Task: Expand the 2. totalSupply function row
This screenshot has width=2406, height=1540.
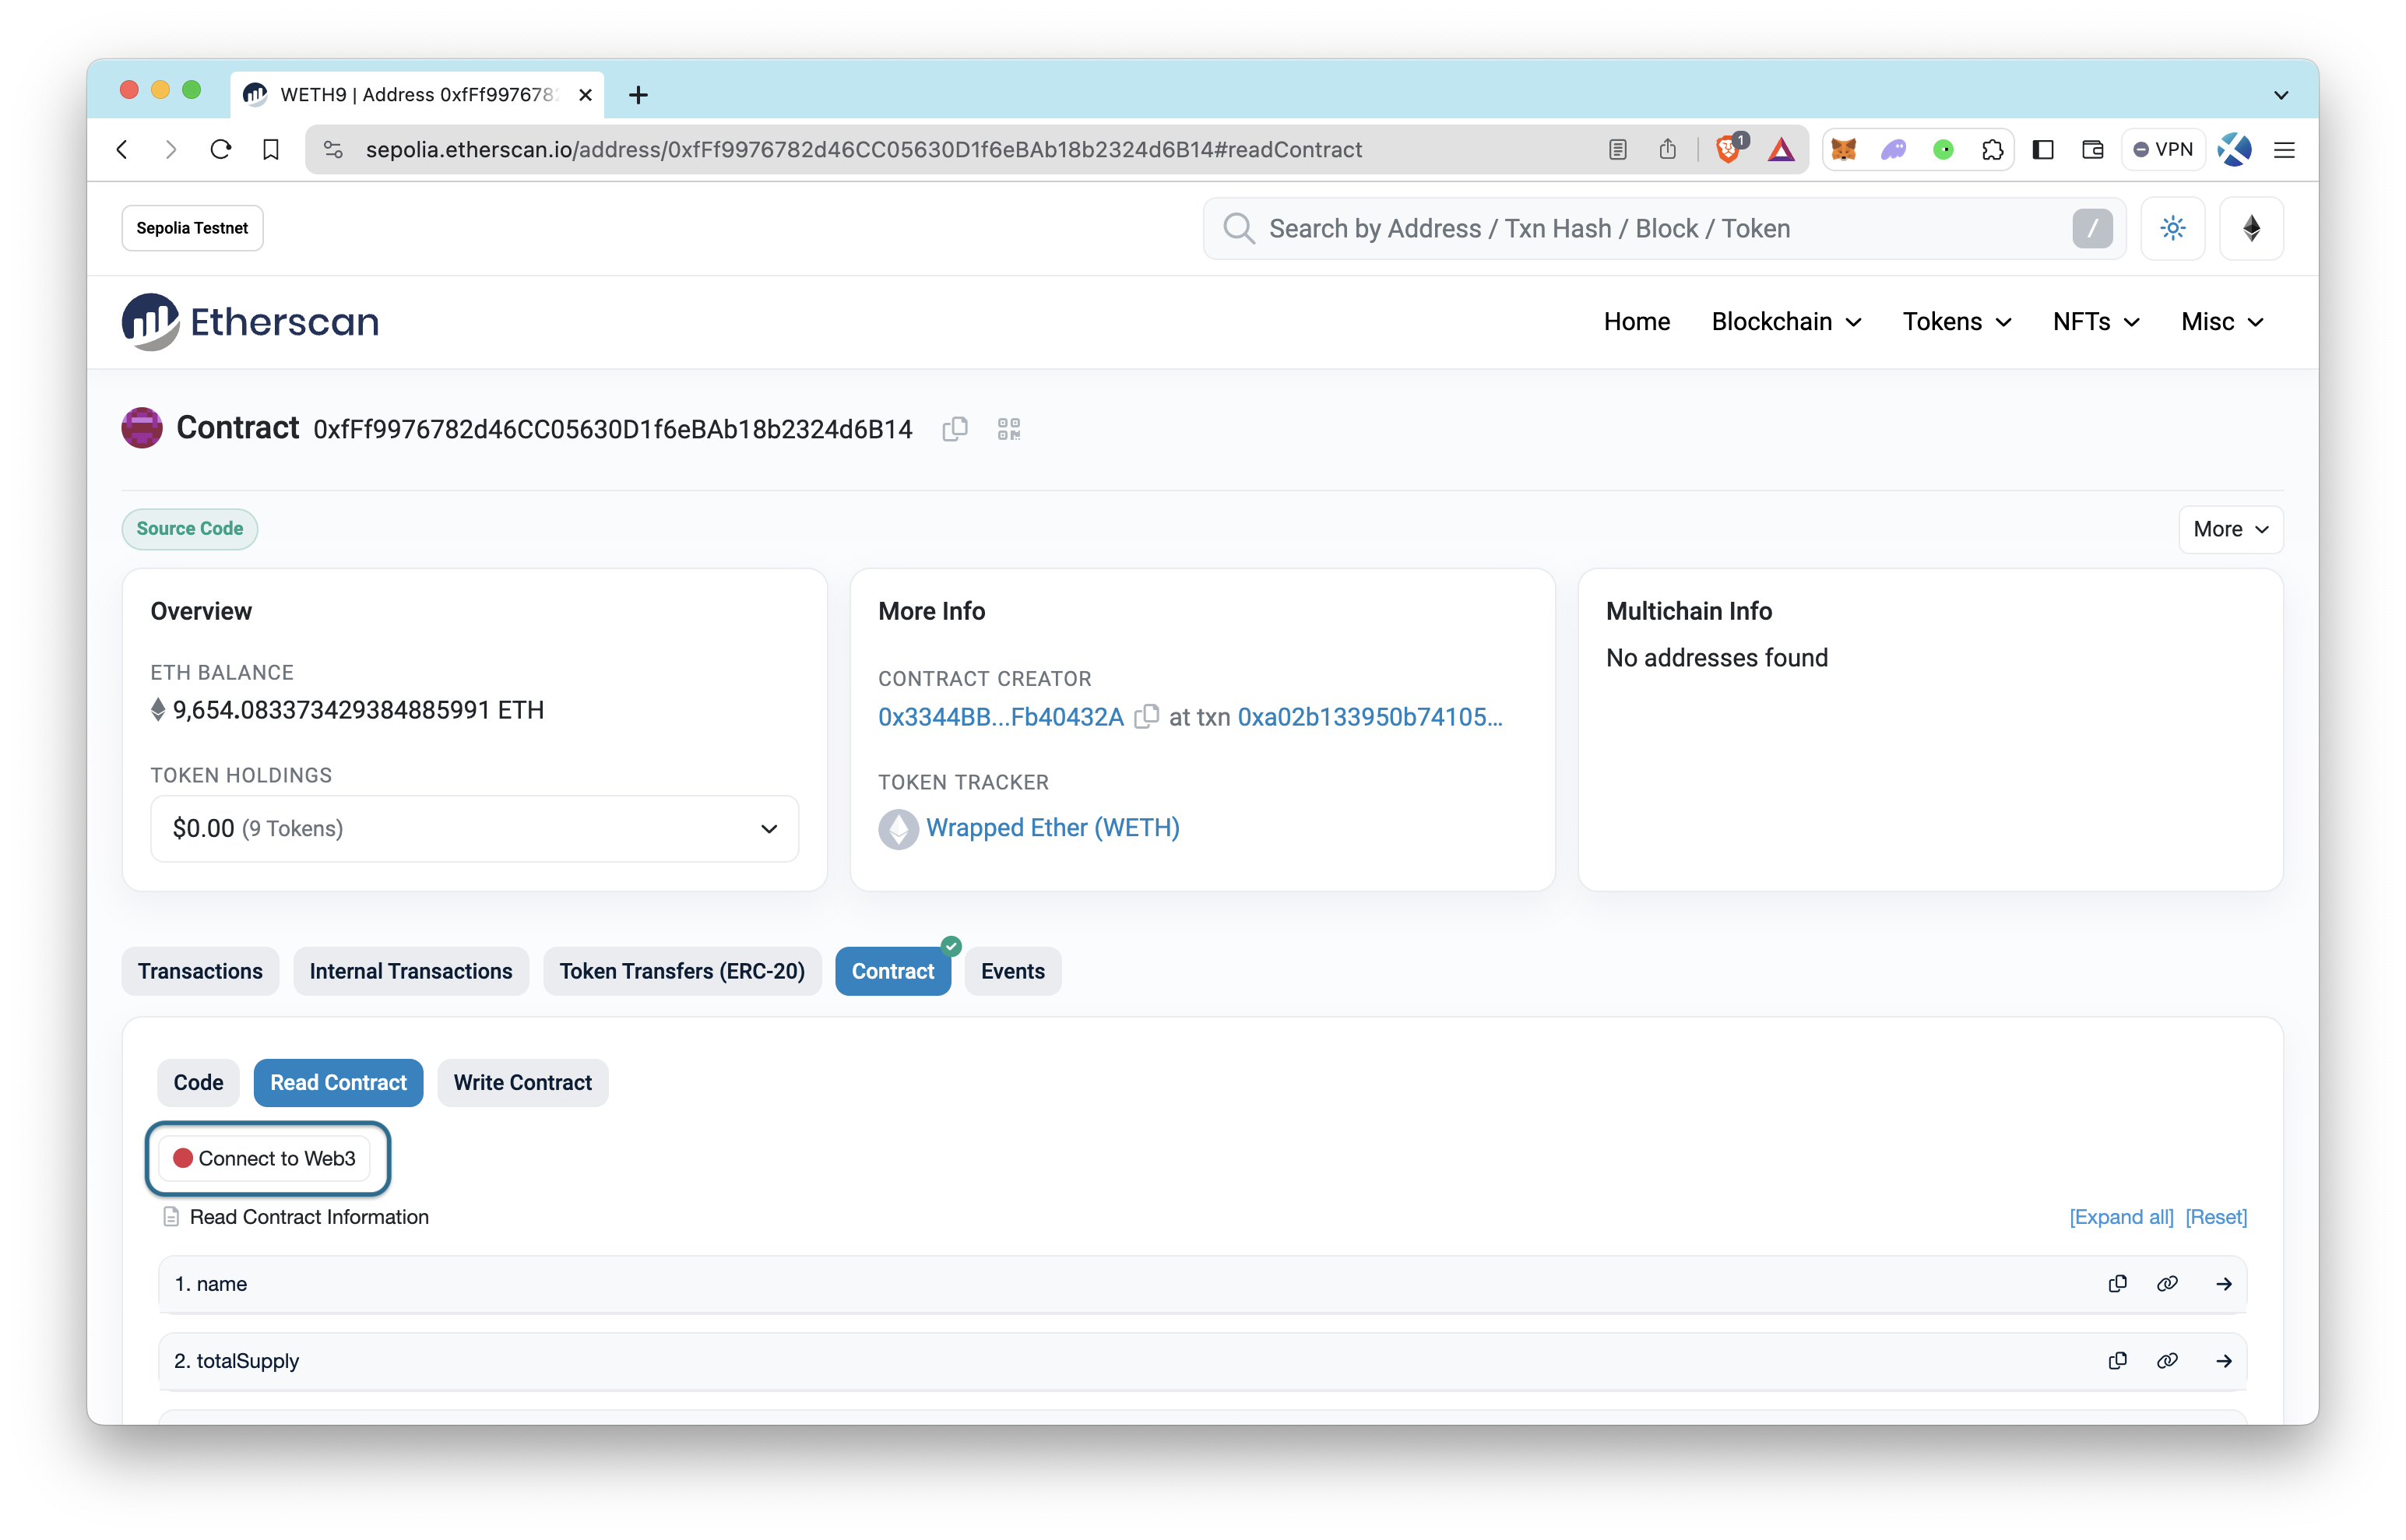Action: 1202,1361
